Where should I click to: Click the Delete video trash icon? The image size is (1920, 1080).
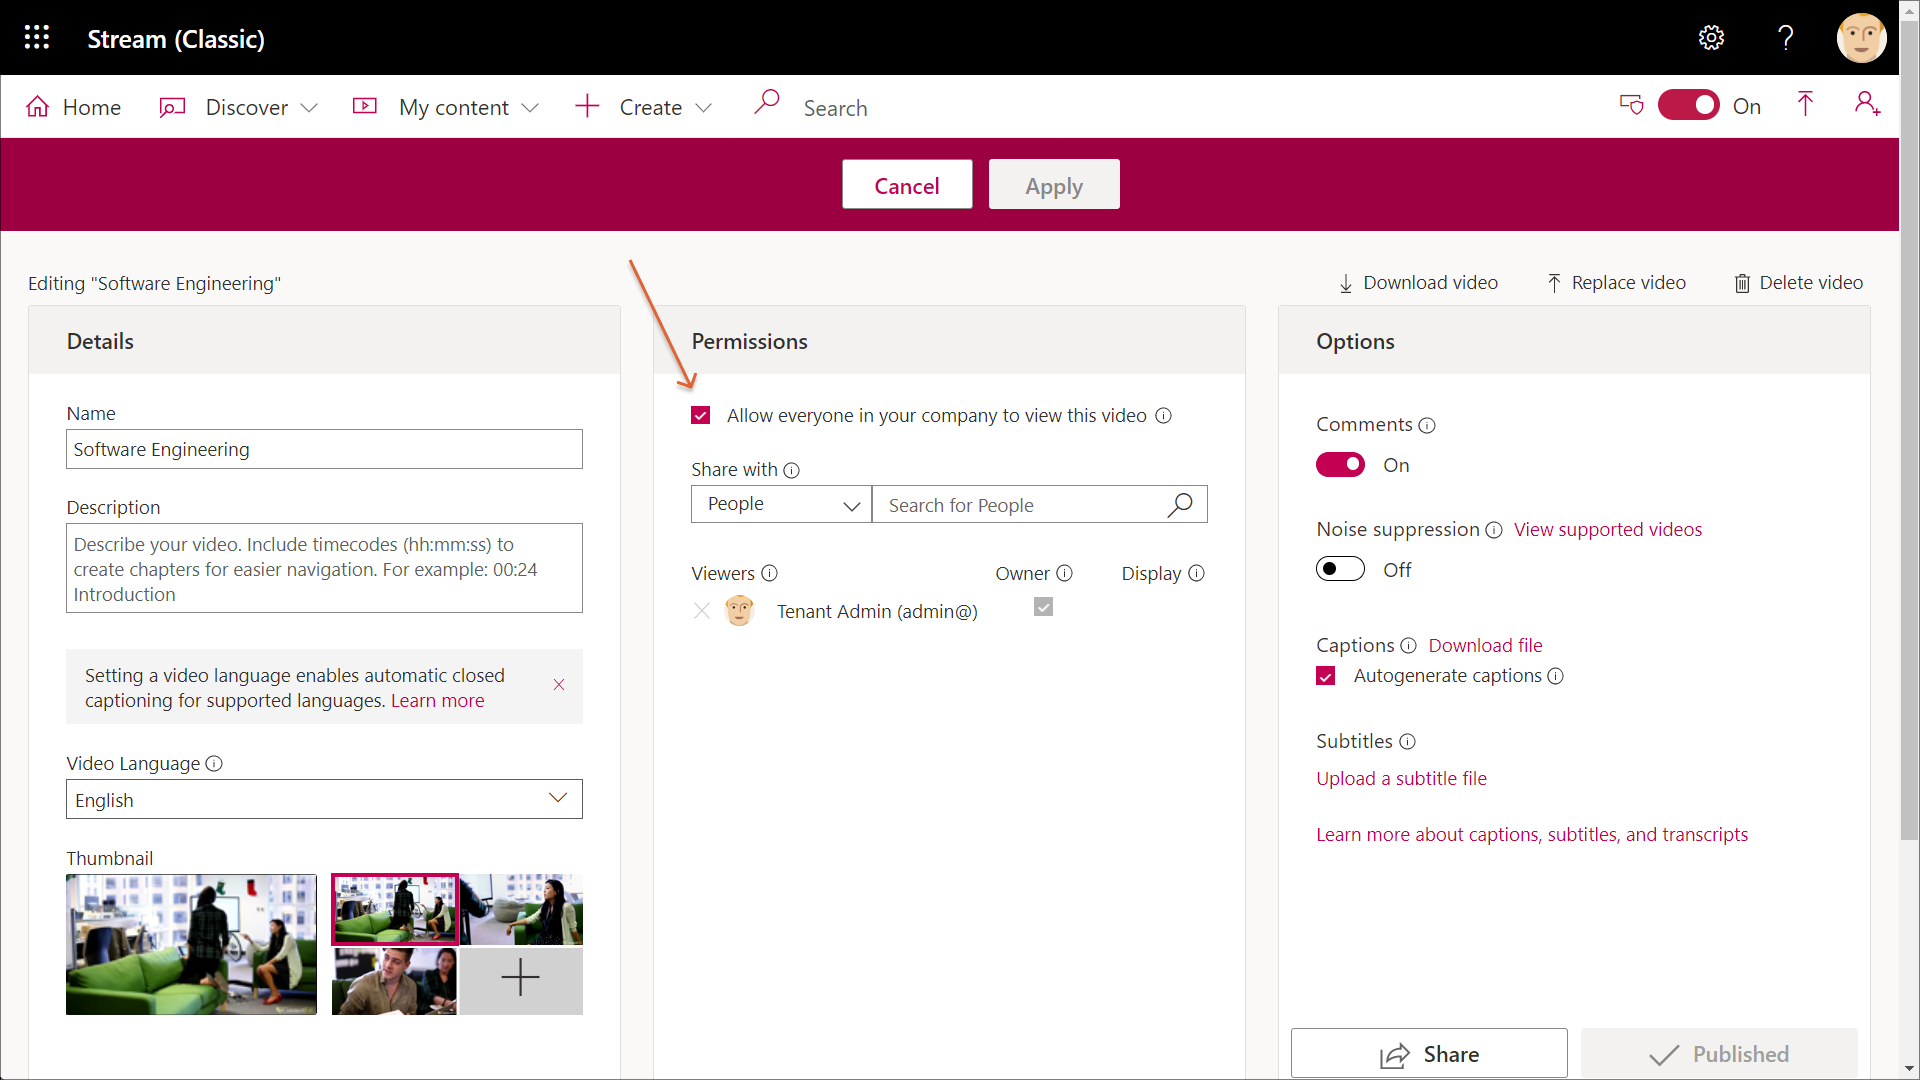tap(1742, 283)
